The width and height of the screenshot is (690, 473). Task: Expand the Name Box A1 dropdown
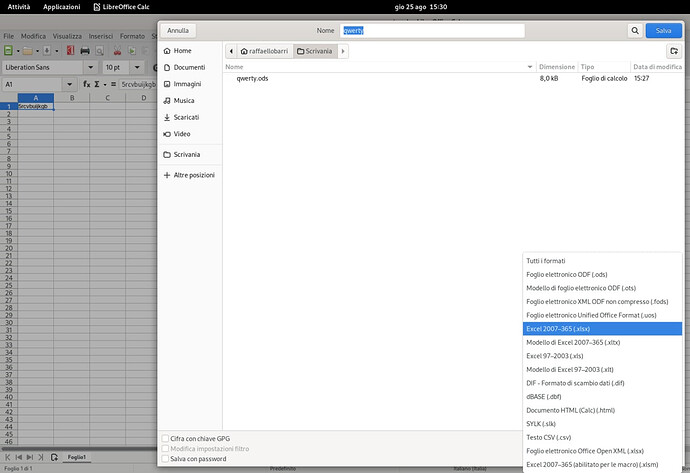(x=69, y=84)
